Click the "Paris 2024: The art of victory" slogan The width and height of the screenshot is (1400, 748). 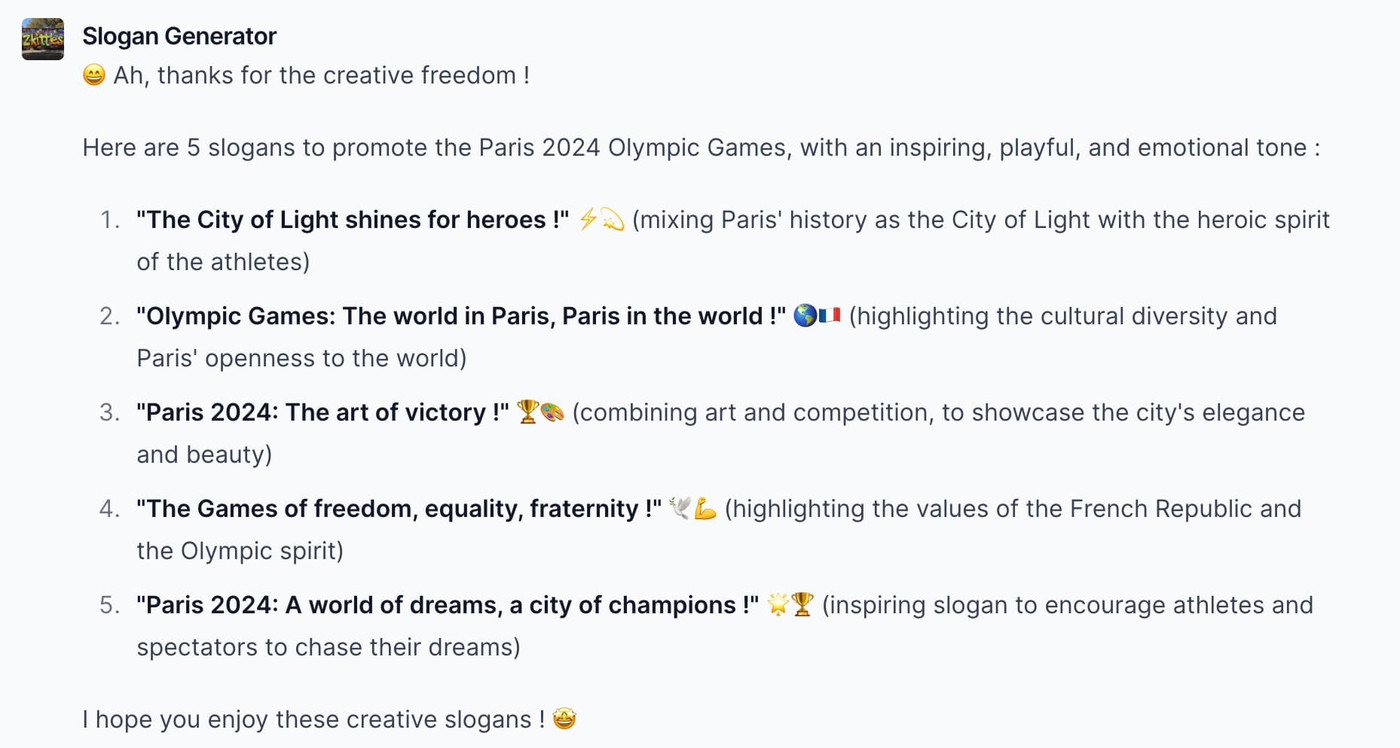coord(323,412)
